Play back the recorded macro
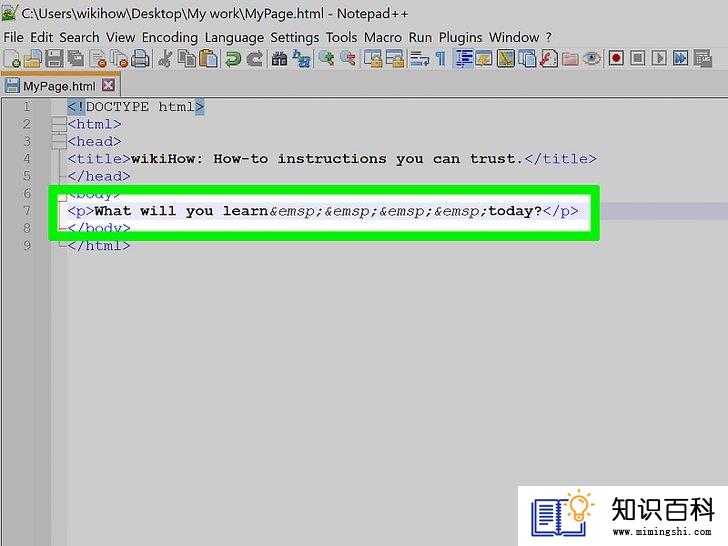 659,58
